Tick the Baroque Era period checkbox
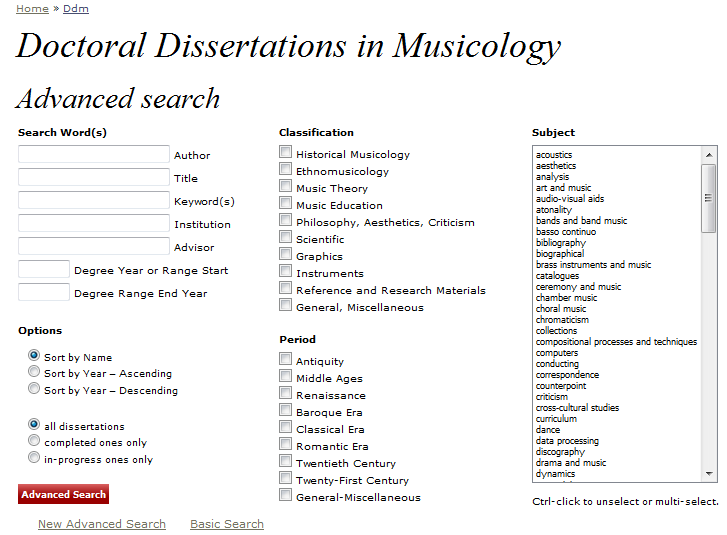 tap(286, 411)
